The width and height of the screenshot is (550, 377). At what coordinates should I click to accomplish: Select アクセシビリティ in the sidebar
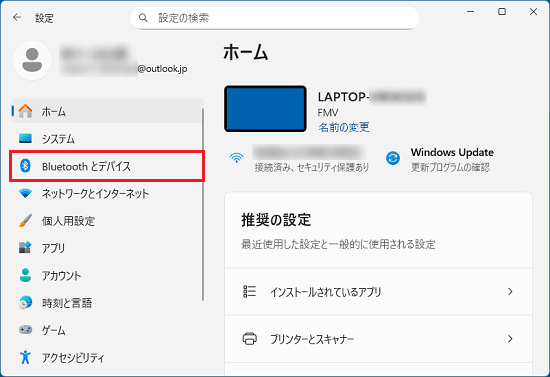pos(108,357)
